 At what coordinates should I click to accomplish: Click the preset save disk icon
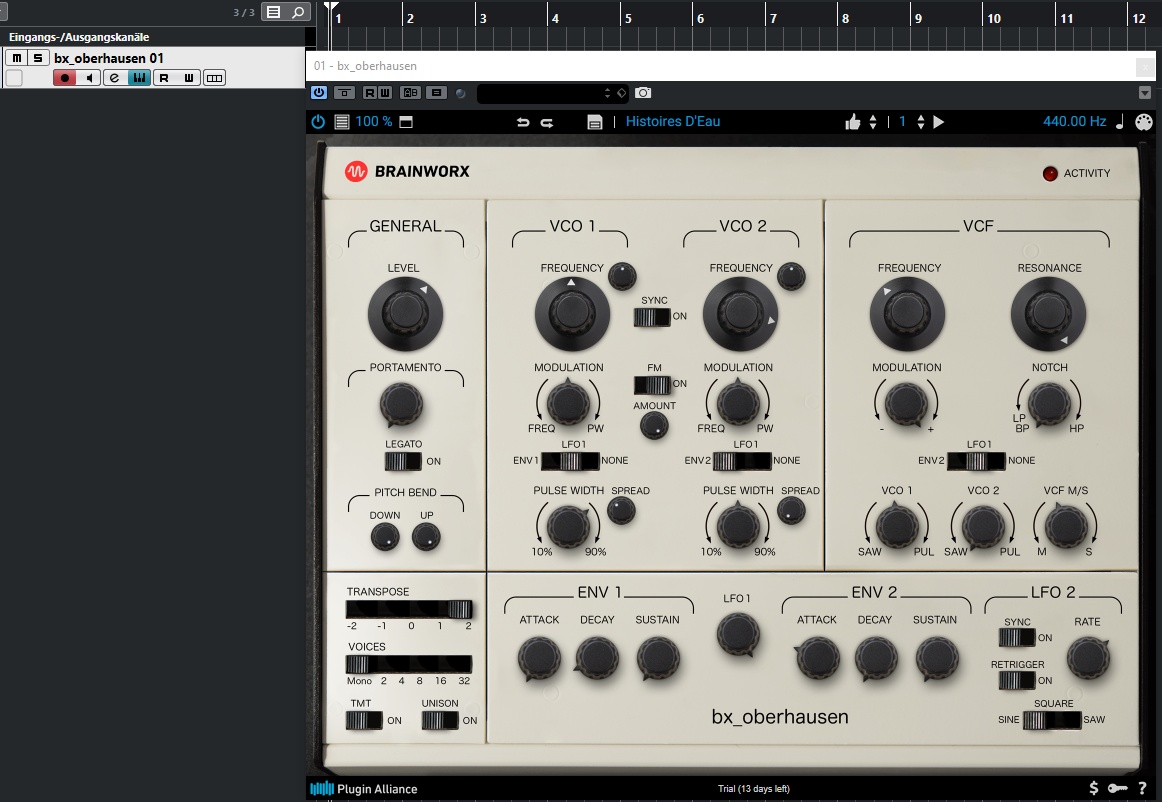tap(595, 122)
